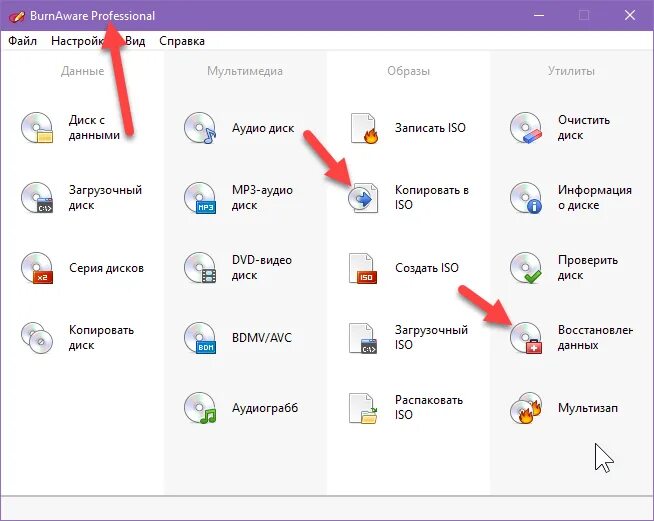
Task: Open the Справка menu
Action: click(182, 41)
